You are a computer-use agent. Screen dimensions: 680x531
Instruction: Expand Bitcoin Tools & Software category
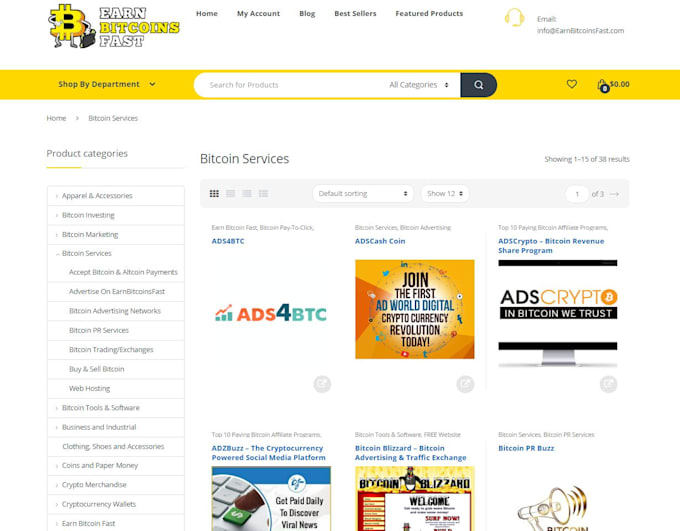pos(57,408)
